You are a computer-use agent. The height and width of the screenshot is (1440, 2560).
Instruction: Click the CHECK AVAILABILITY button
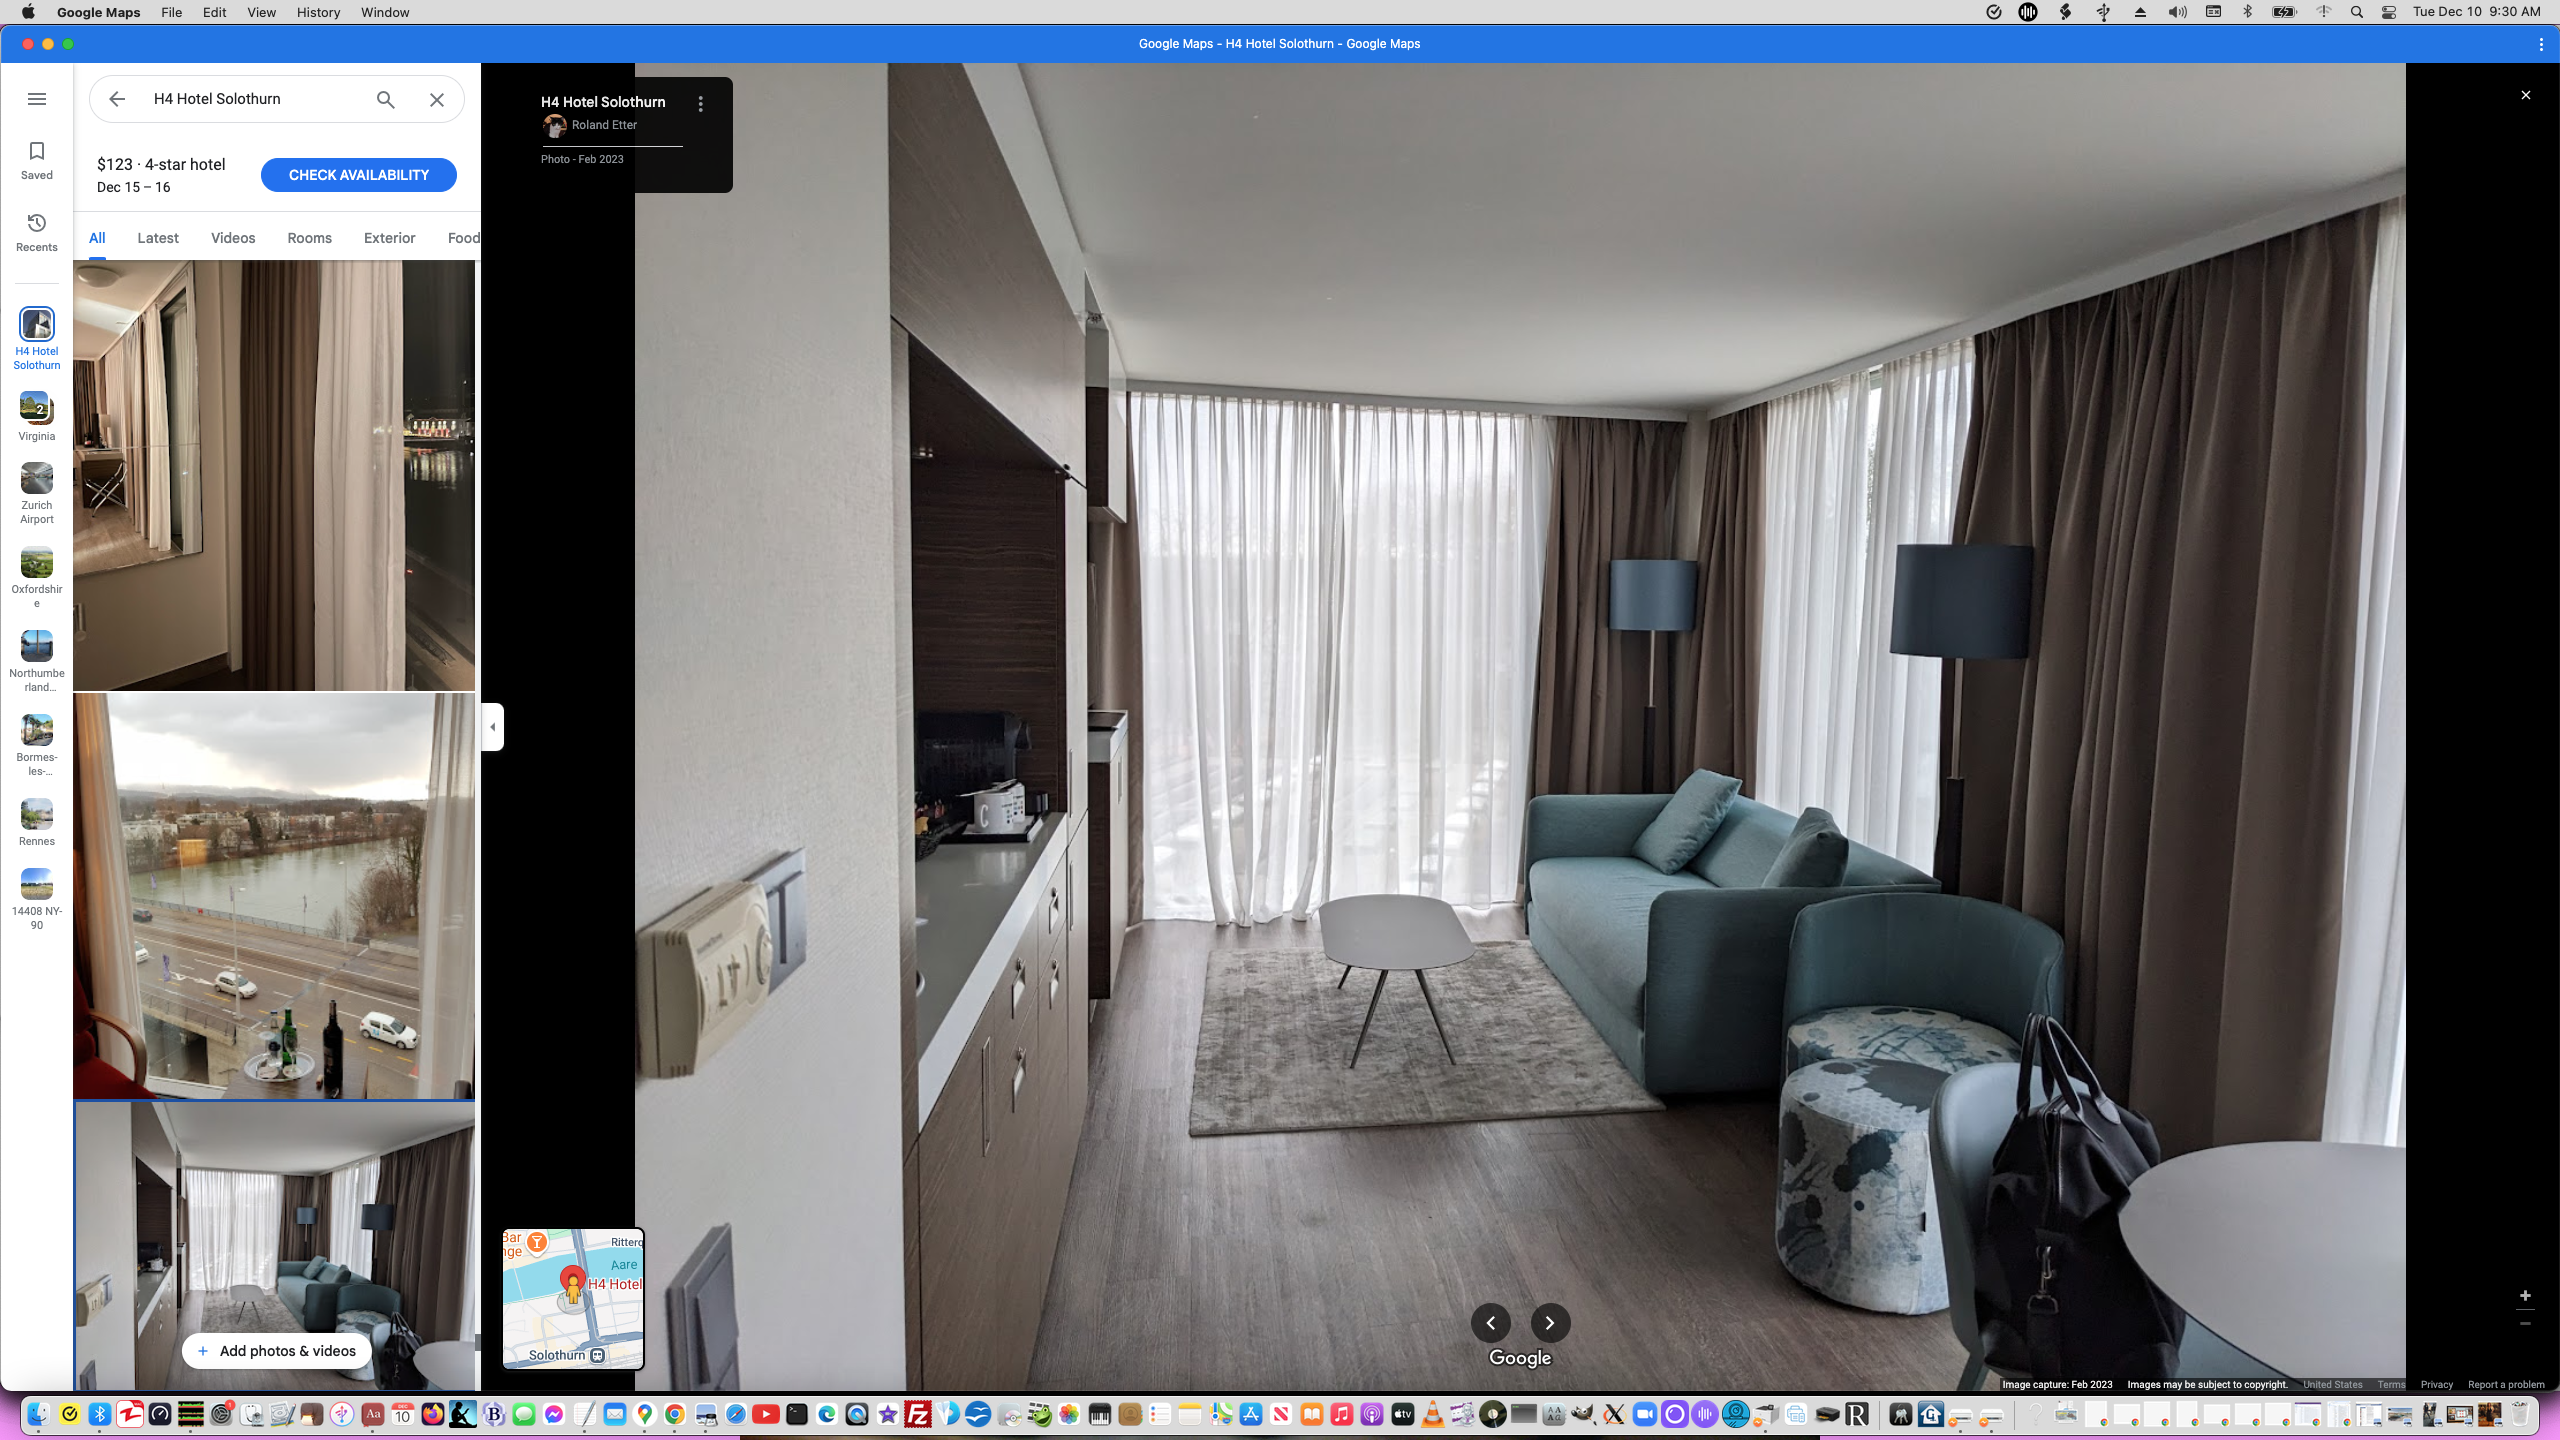coord(358,174)
